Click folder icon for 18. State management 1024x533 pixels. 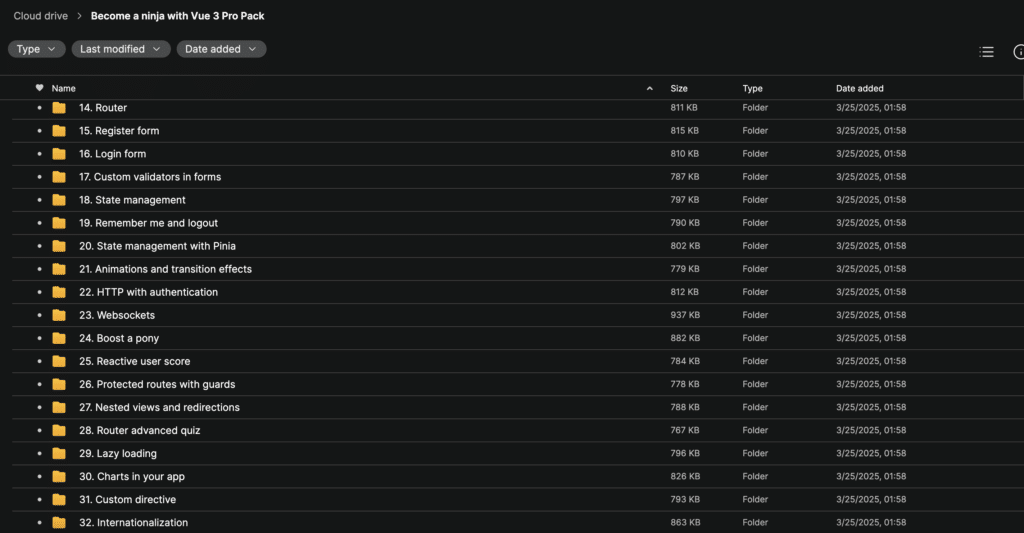59,200
